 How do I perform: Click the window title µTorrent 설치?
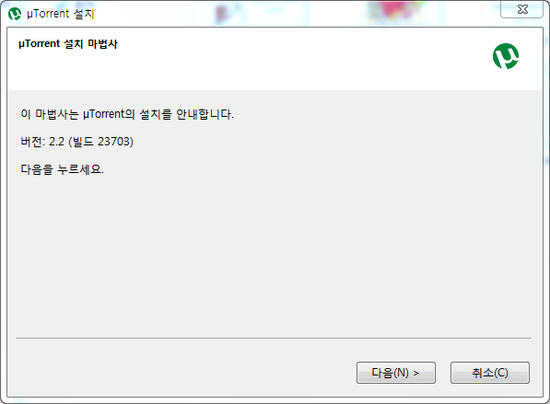tap(60, 14)
